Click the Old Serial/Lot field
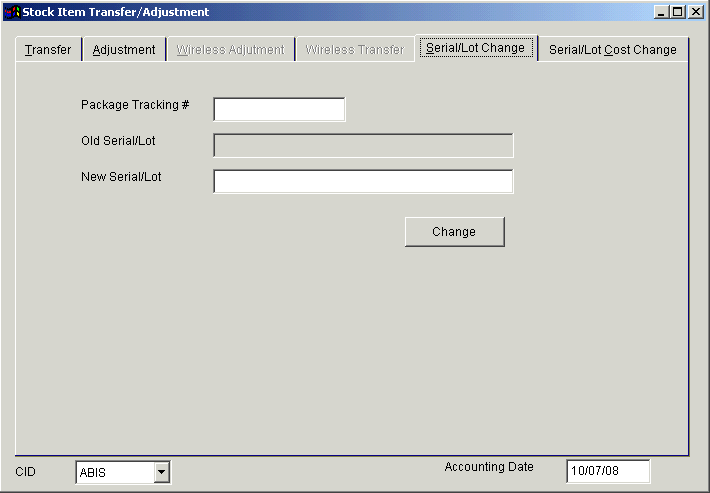 (363, 145)
